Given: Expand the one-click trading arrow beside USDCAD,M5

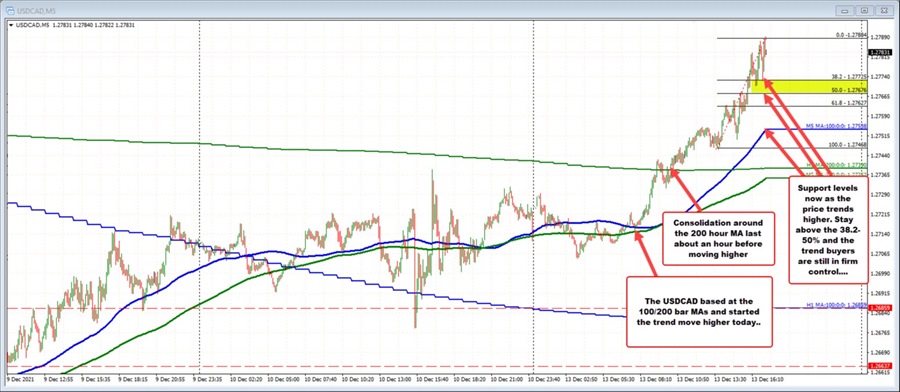Looking at the screenshot, I should pos(11,24).
